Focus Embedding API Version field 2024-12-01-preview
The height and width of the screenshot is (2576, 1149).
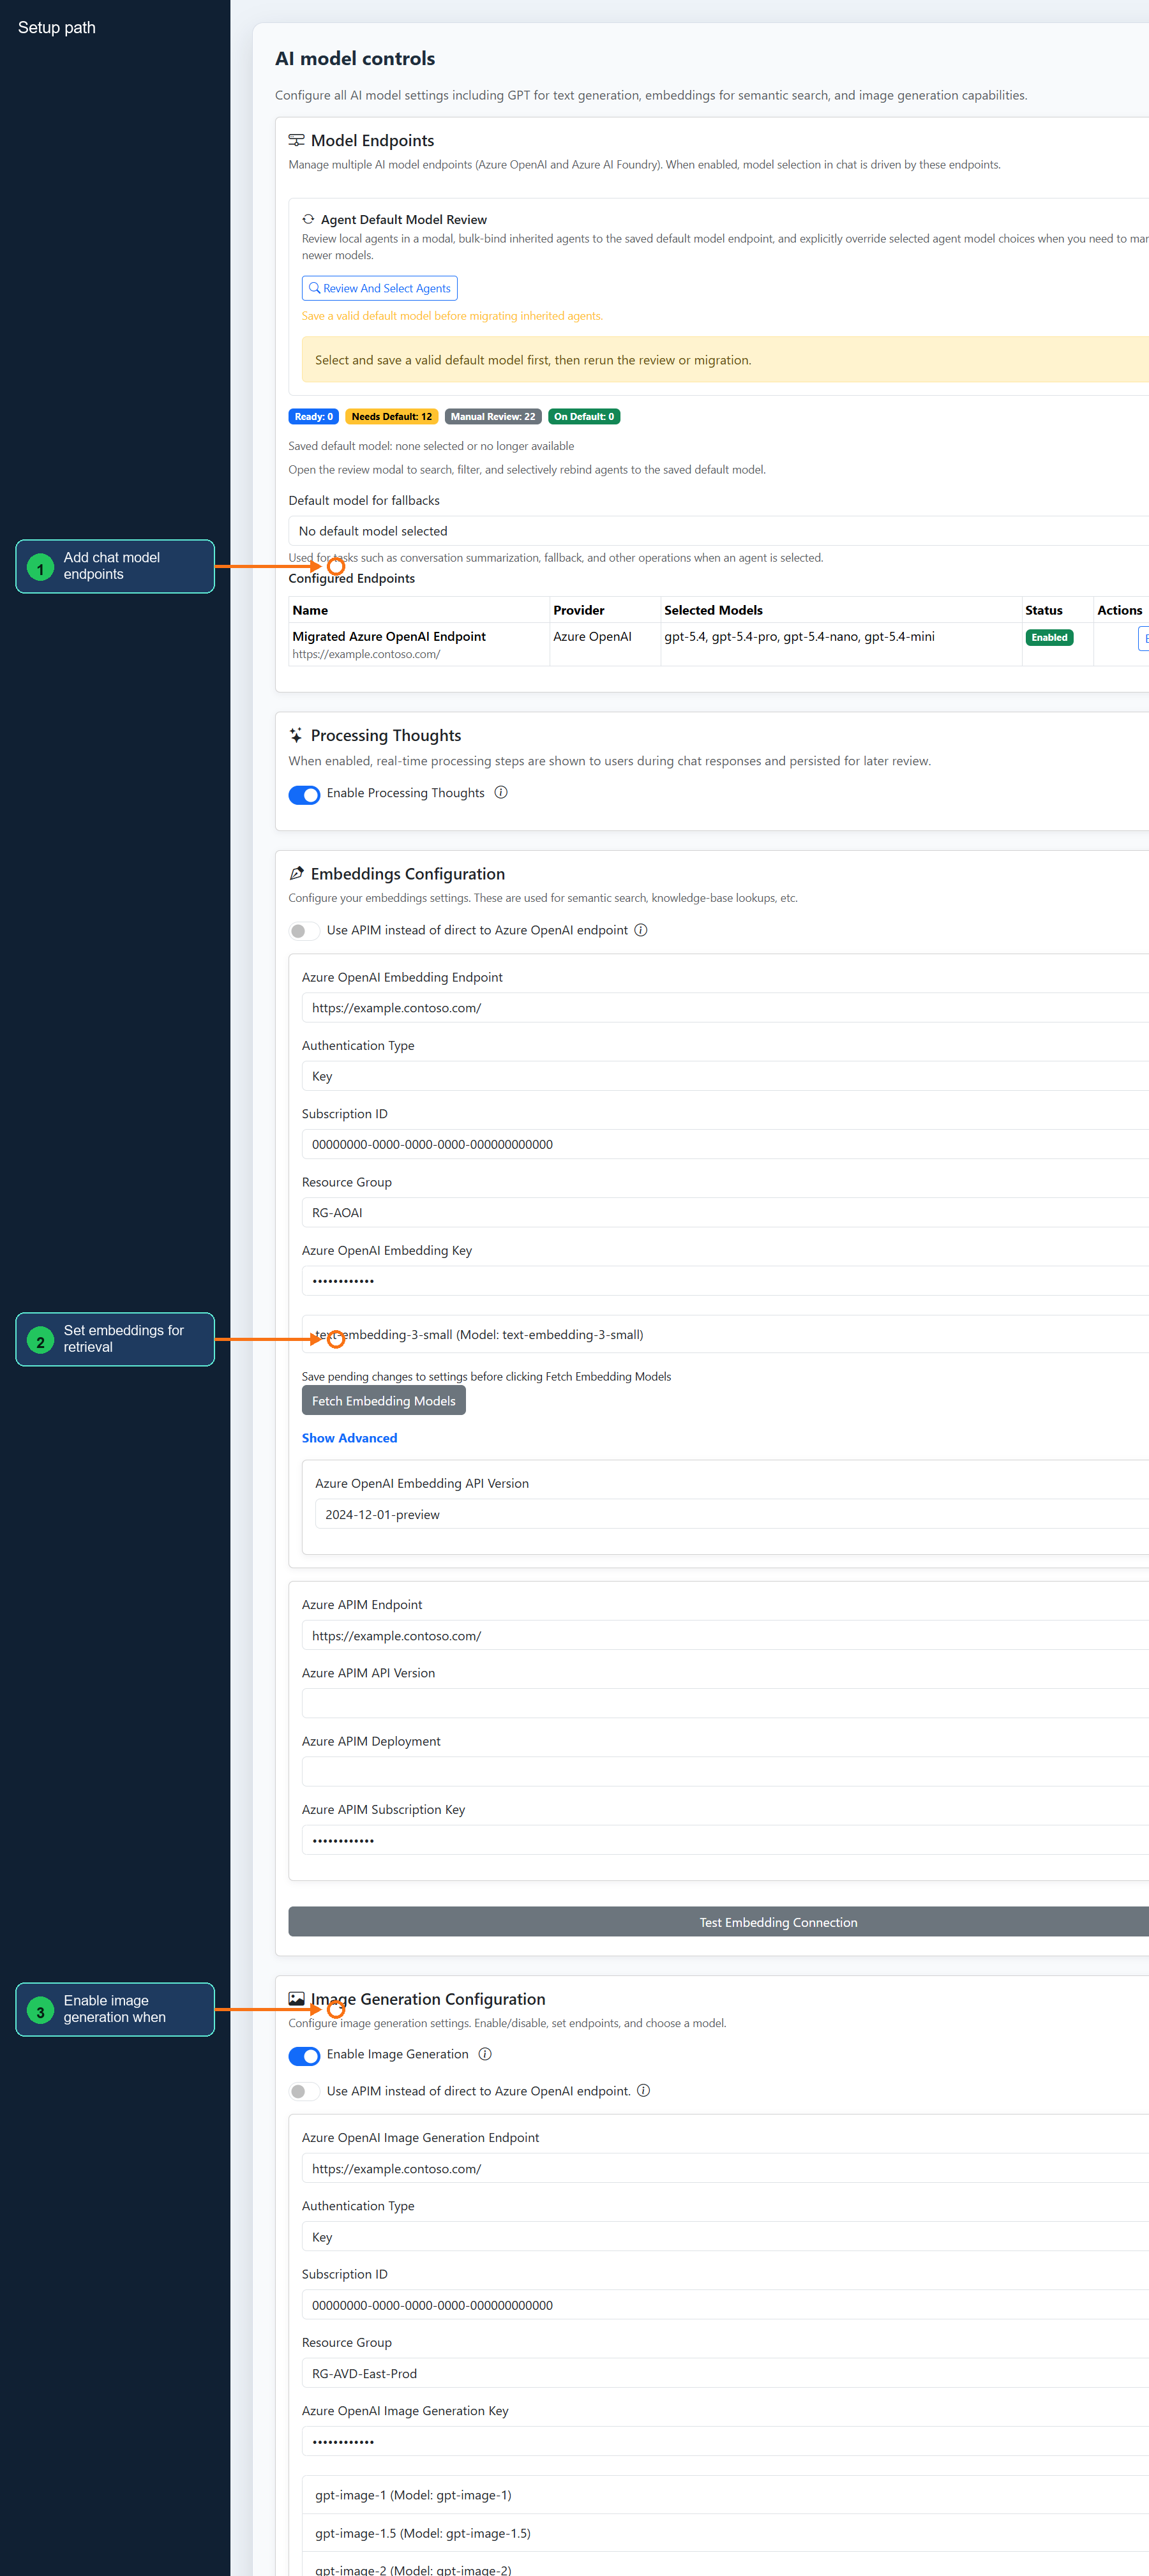pyautogui.click(x=732, y=1514)
